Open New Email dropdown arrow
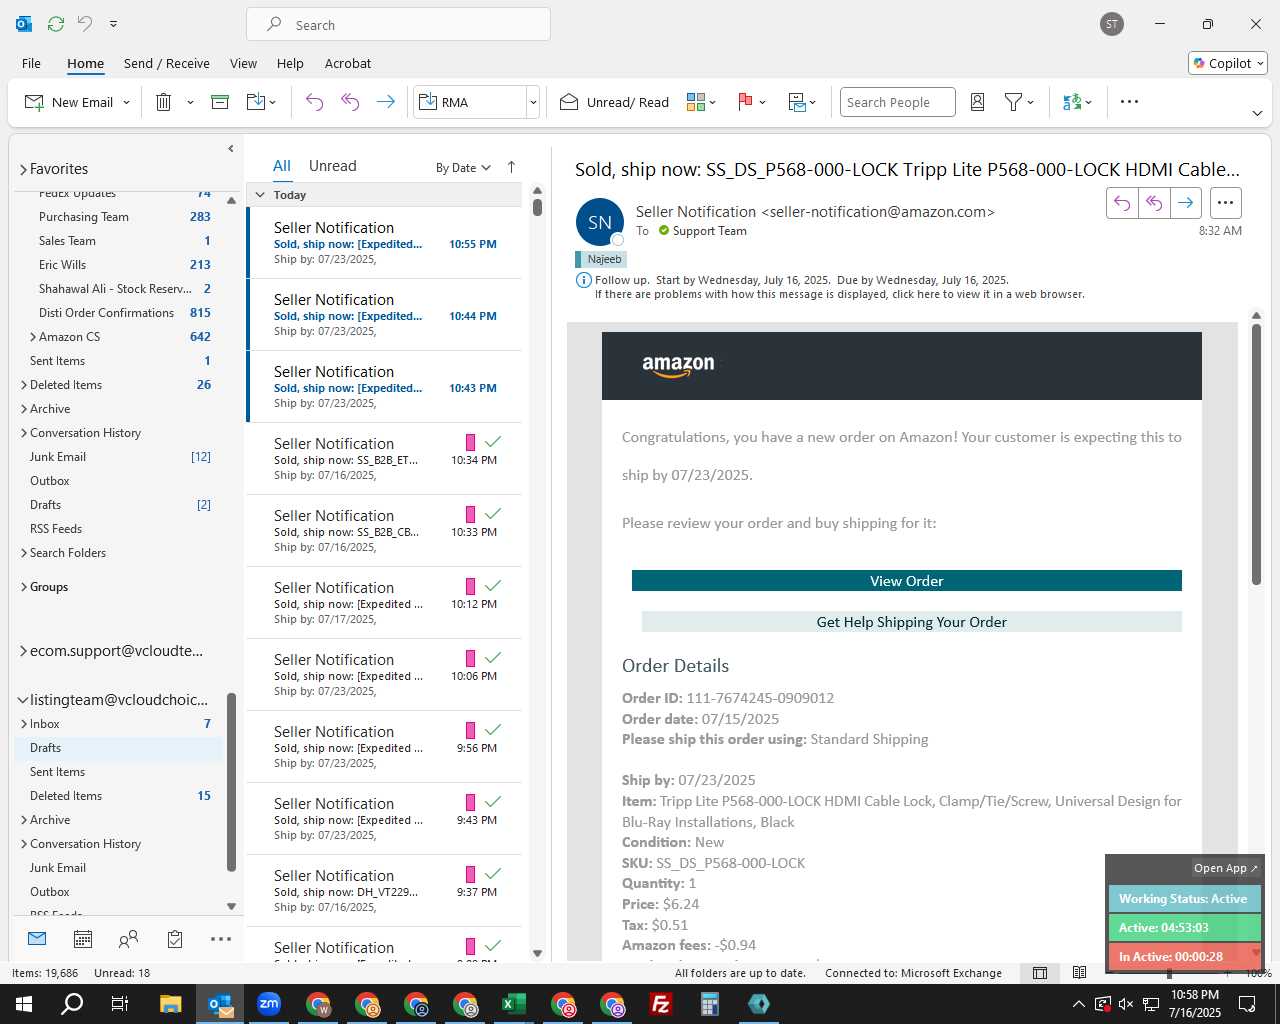The height and width of the screenshot is (1024, 1280). click(x=126, y=102)
